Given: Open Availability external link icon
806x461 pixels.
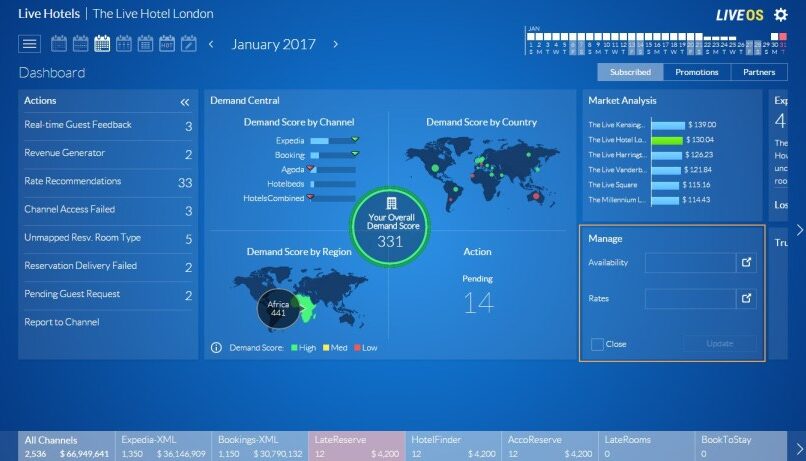Looking at the screenshot, I should [x=746, y=263].
